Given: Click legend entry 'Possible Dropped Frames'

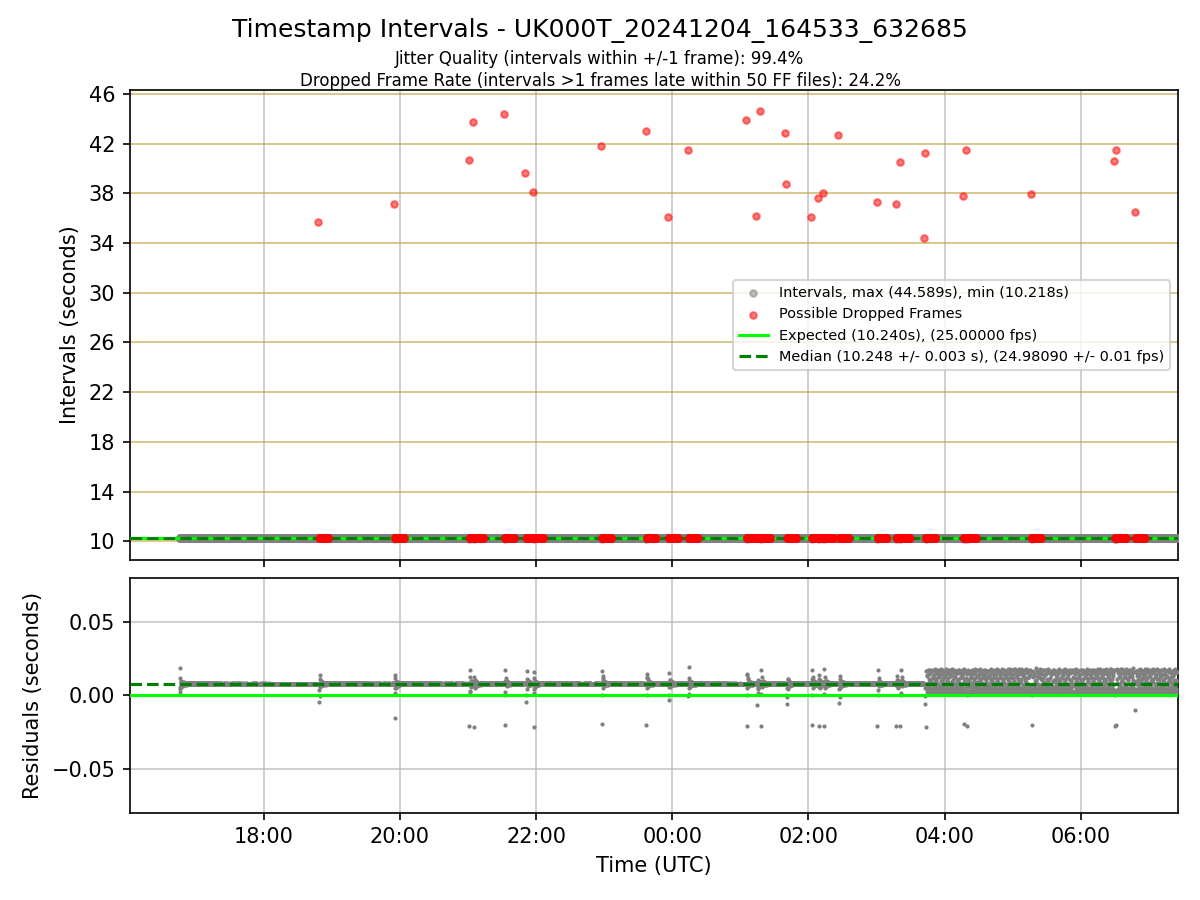Looking at the screenshot, I should [x=870, y=313].
